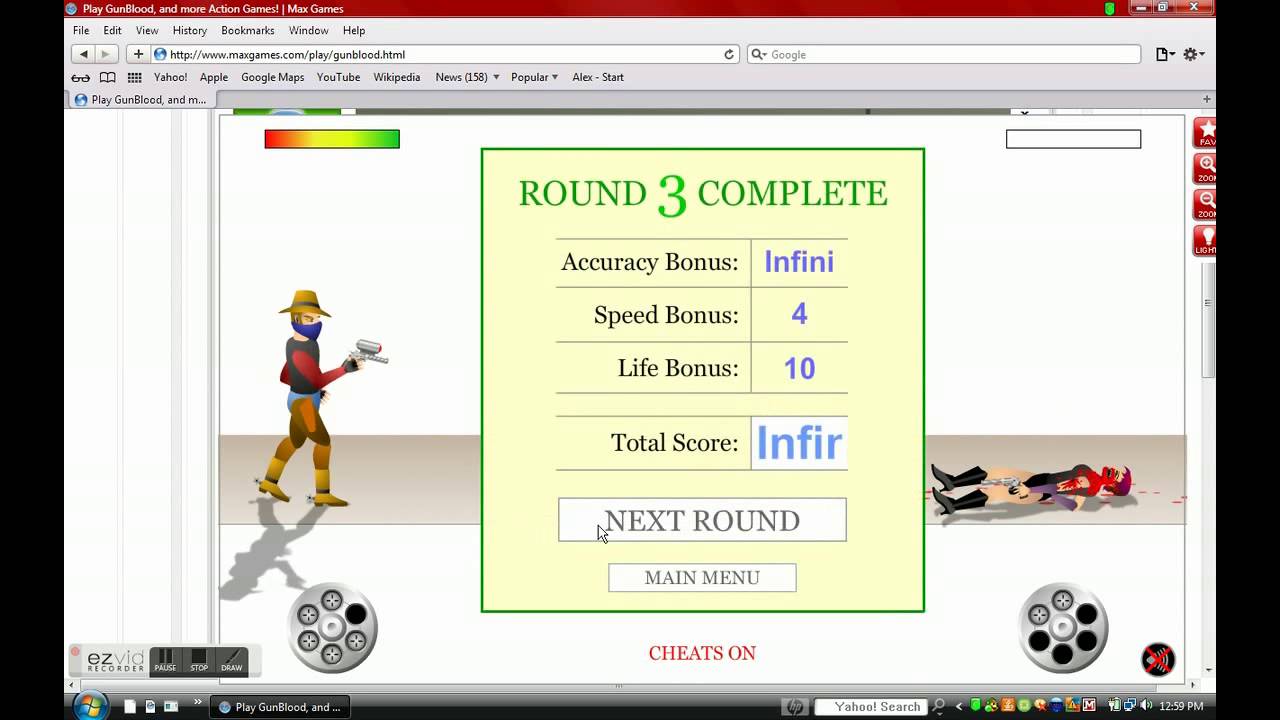Viewport: 1280px width, 720px height.
Task: Expand the News (158) bookmarks folder
Action: point(467,77)
